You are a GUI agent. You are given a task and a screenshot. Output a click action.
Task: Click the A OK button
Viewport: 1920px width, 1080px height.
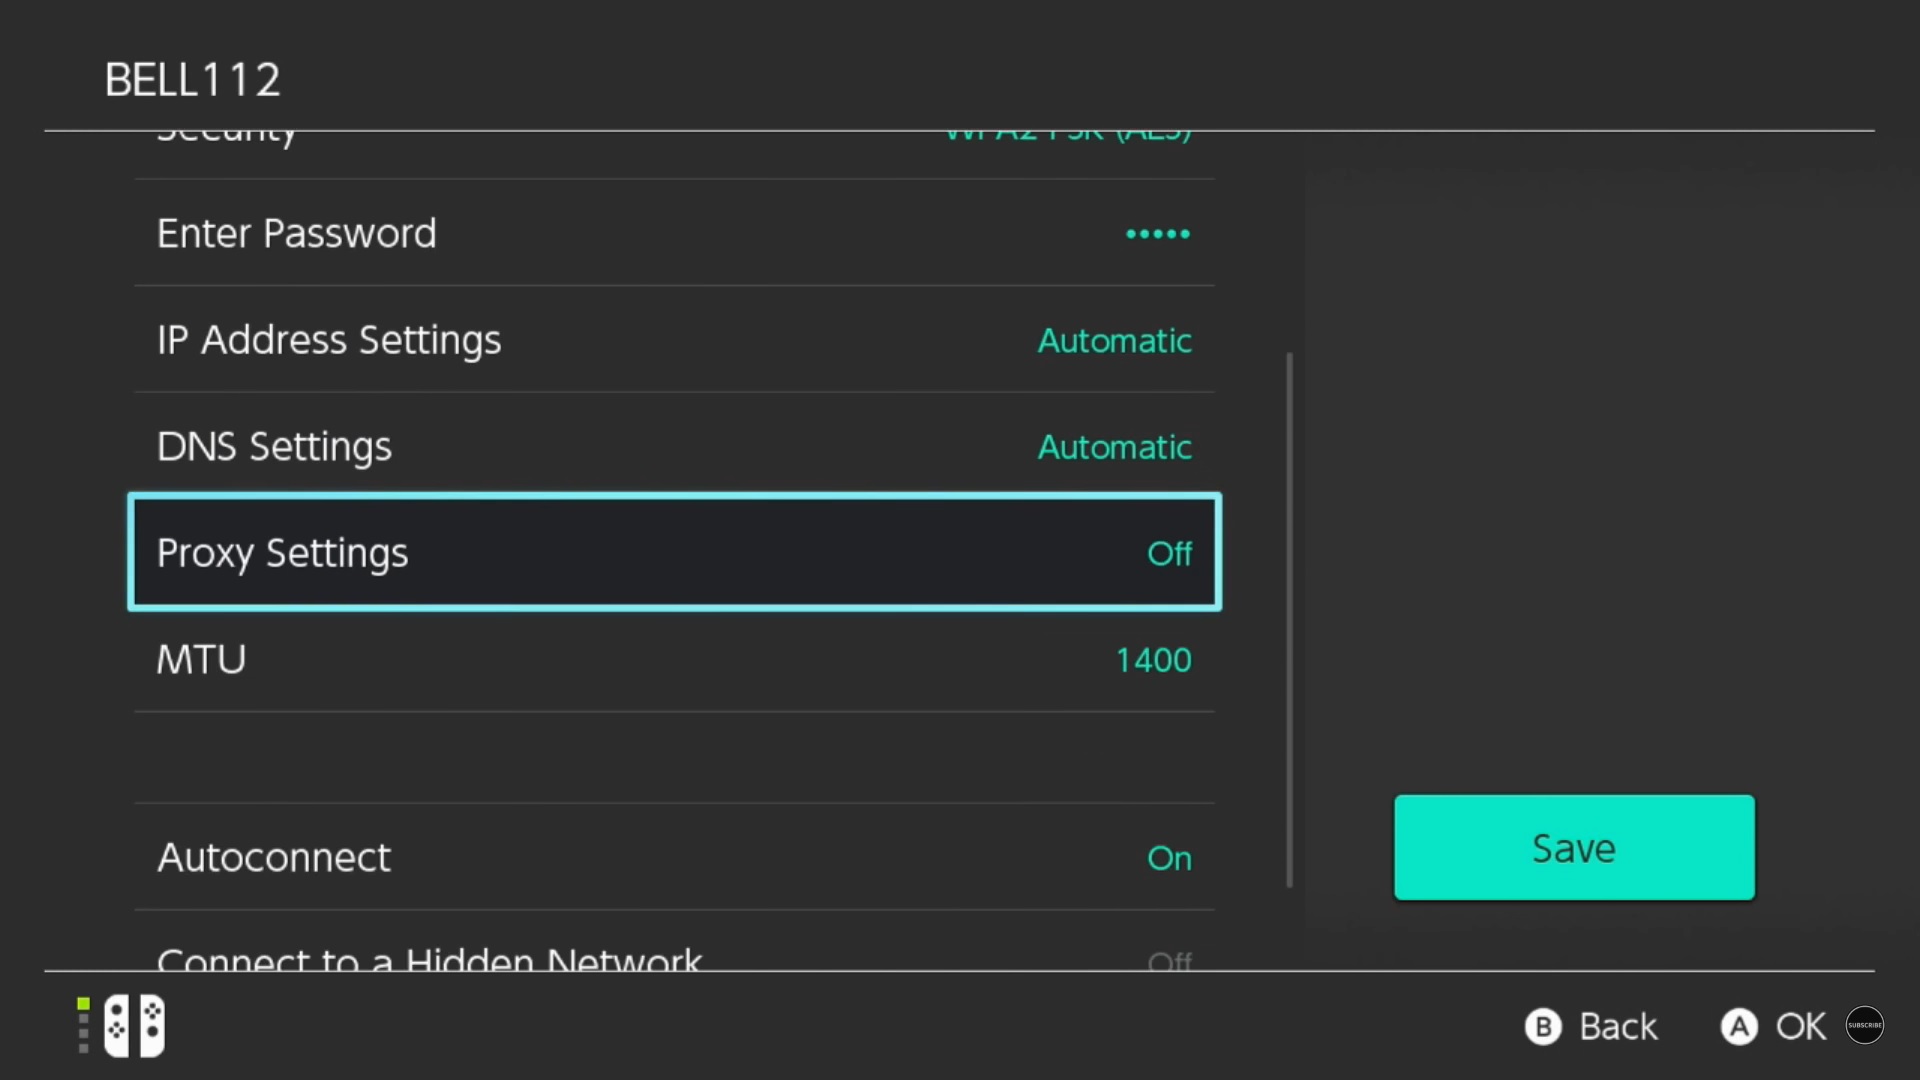[1773, 1027]
